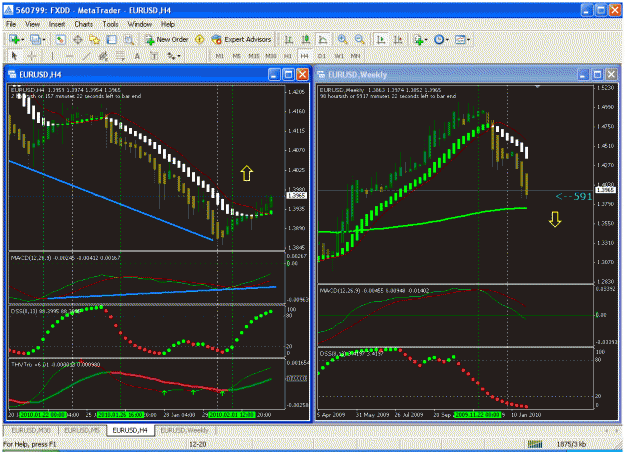Switch timeframe to M15
The image size is (625, 452).
click(254, 56)
